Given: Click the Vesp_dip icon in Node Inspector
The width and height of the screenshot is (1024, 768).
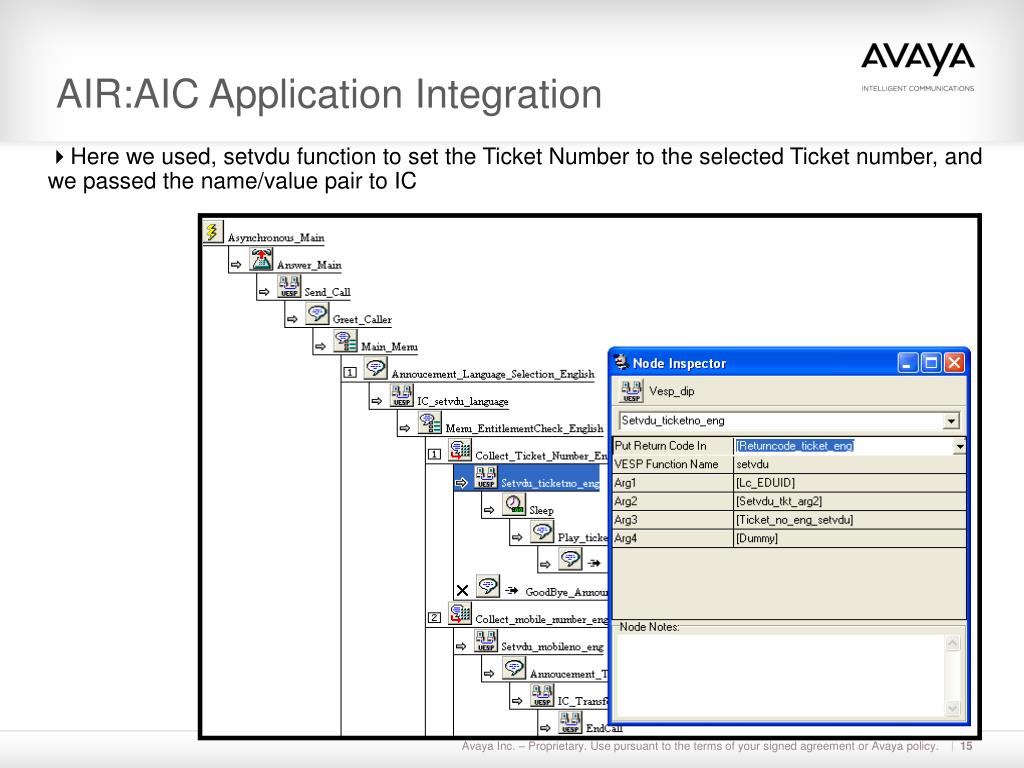Looking at the screenshot, I should [x=631, y=391].
